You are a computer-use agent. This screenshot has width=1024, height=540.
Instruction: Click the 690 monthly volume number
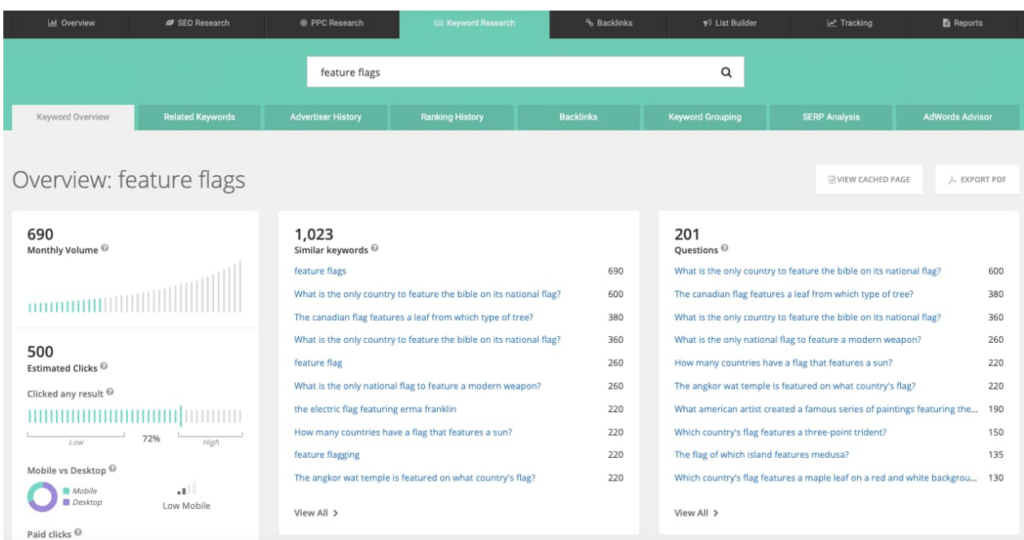pos(40,234)
